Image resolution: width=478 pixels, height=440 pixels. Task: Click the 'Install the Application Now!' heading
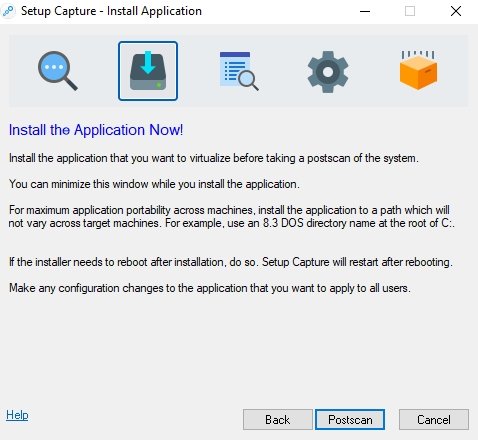pyautogui.click(x=96, y=130)
